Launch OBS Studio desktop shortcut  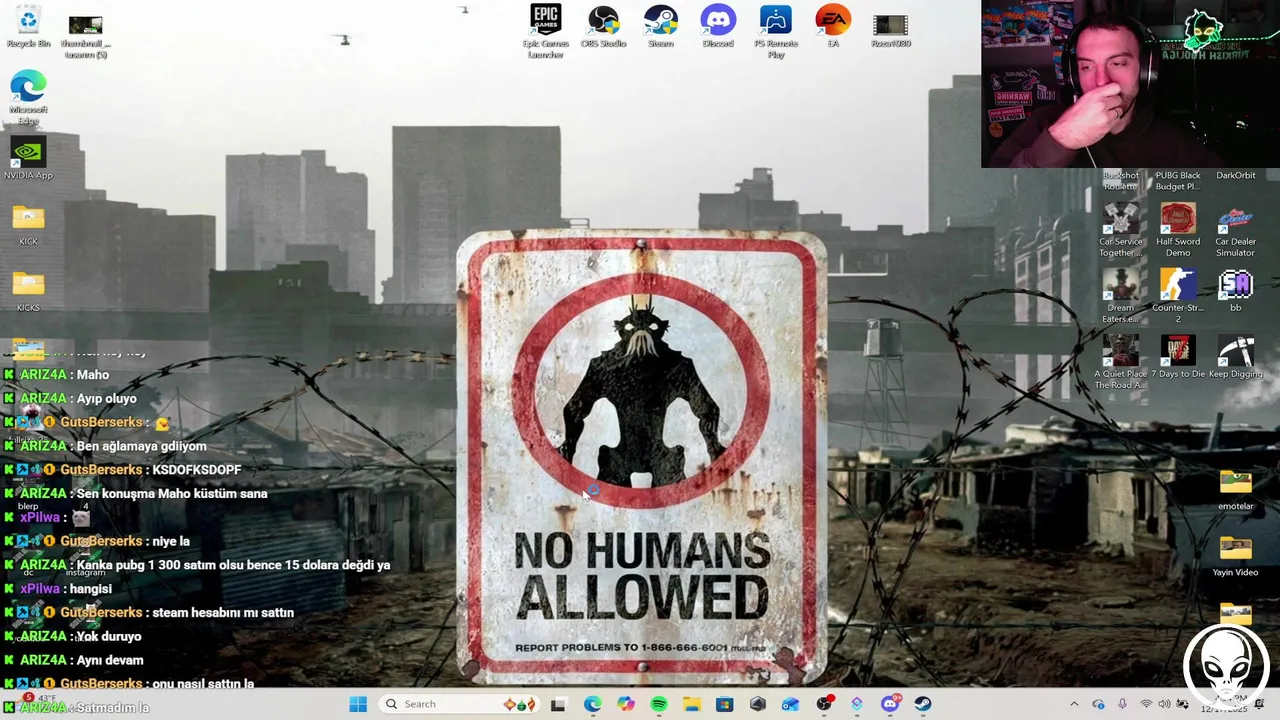[x=603, y=26]
